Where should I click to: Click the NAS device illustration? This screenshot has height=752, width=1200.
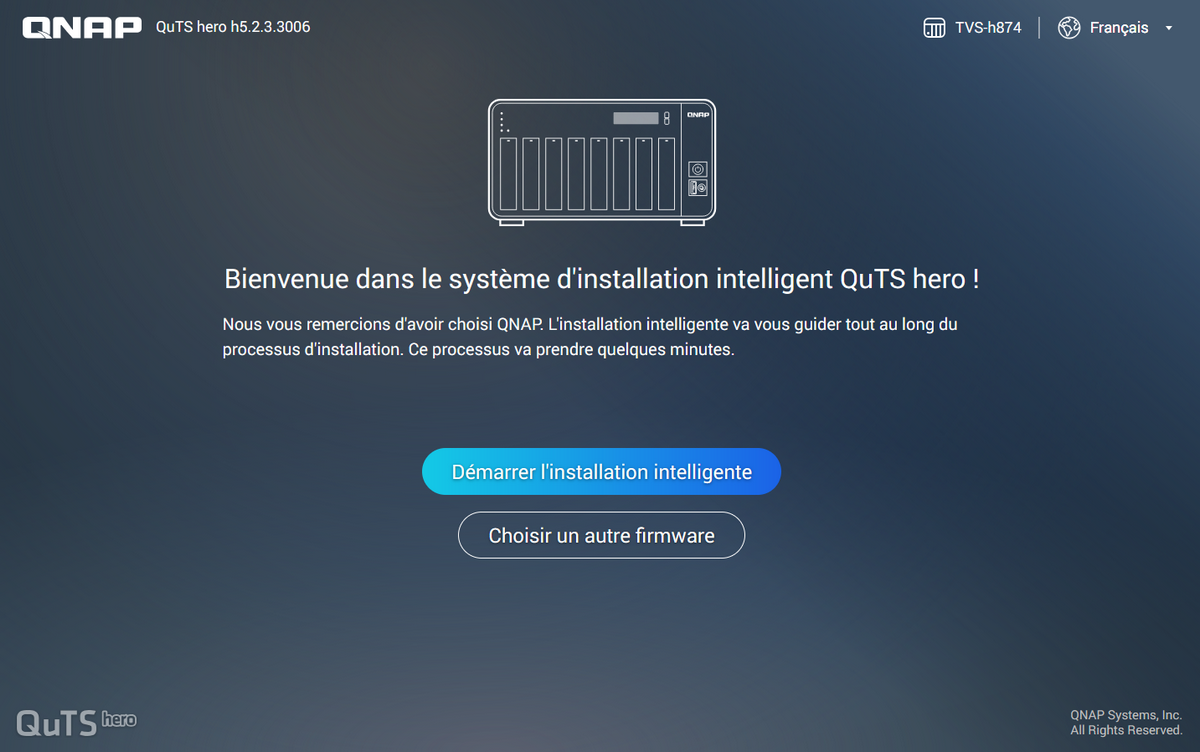click(x=602, y=162)
